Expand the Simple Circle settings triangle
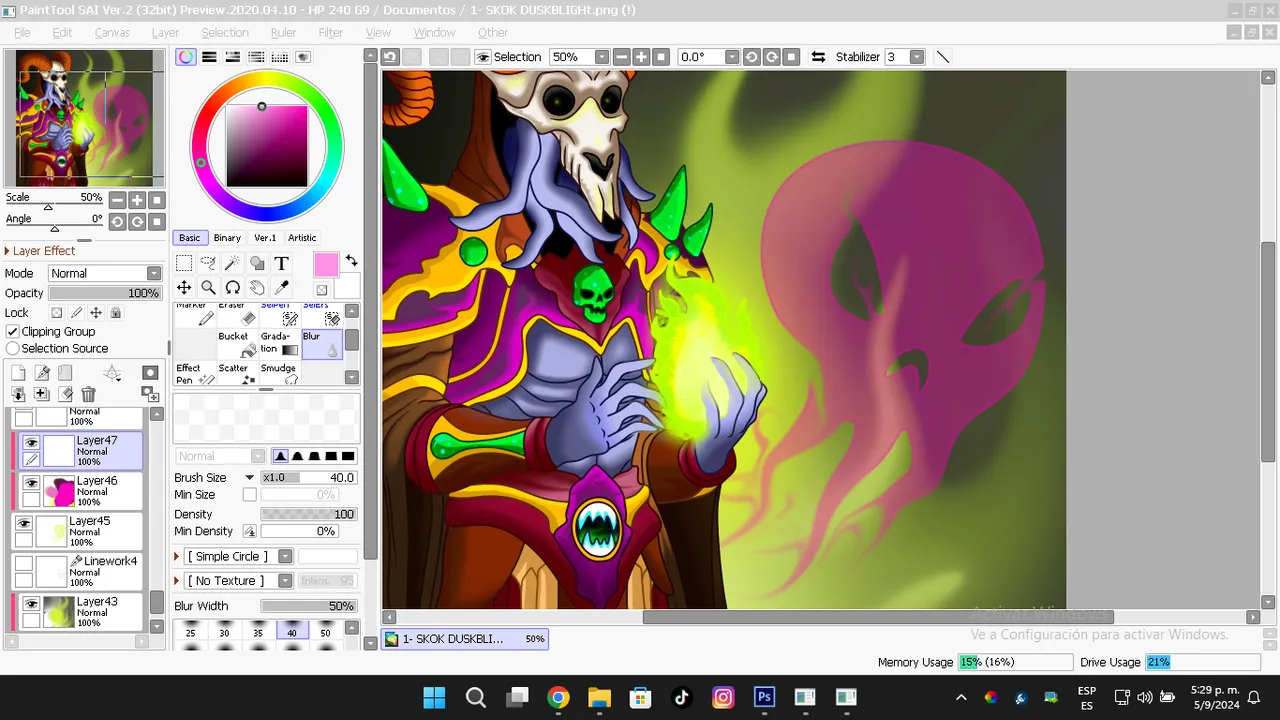 (177, 556)
